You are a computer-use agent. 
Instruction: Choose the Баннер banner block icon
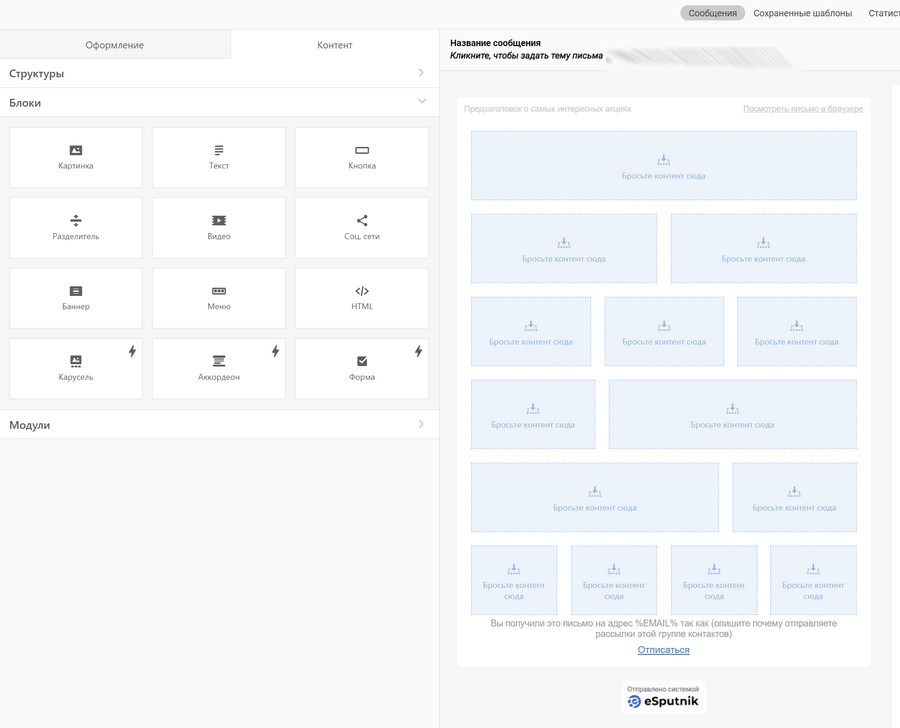[76, 291]
